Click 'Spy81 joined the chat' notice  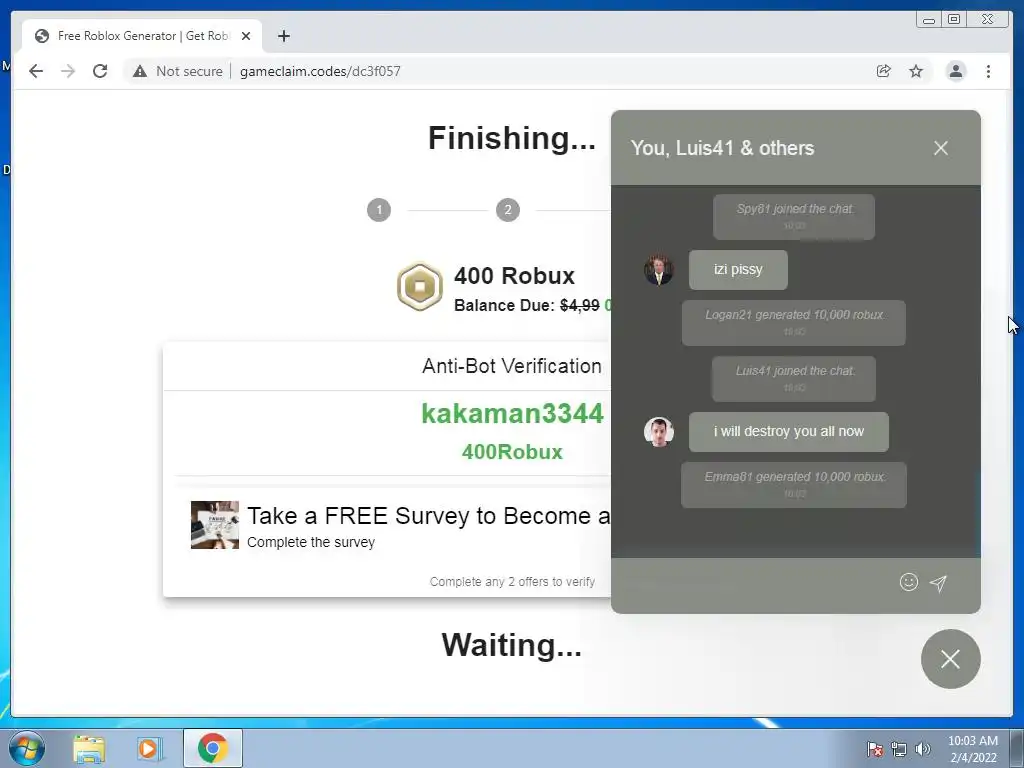(x=793, y=217)
